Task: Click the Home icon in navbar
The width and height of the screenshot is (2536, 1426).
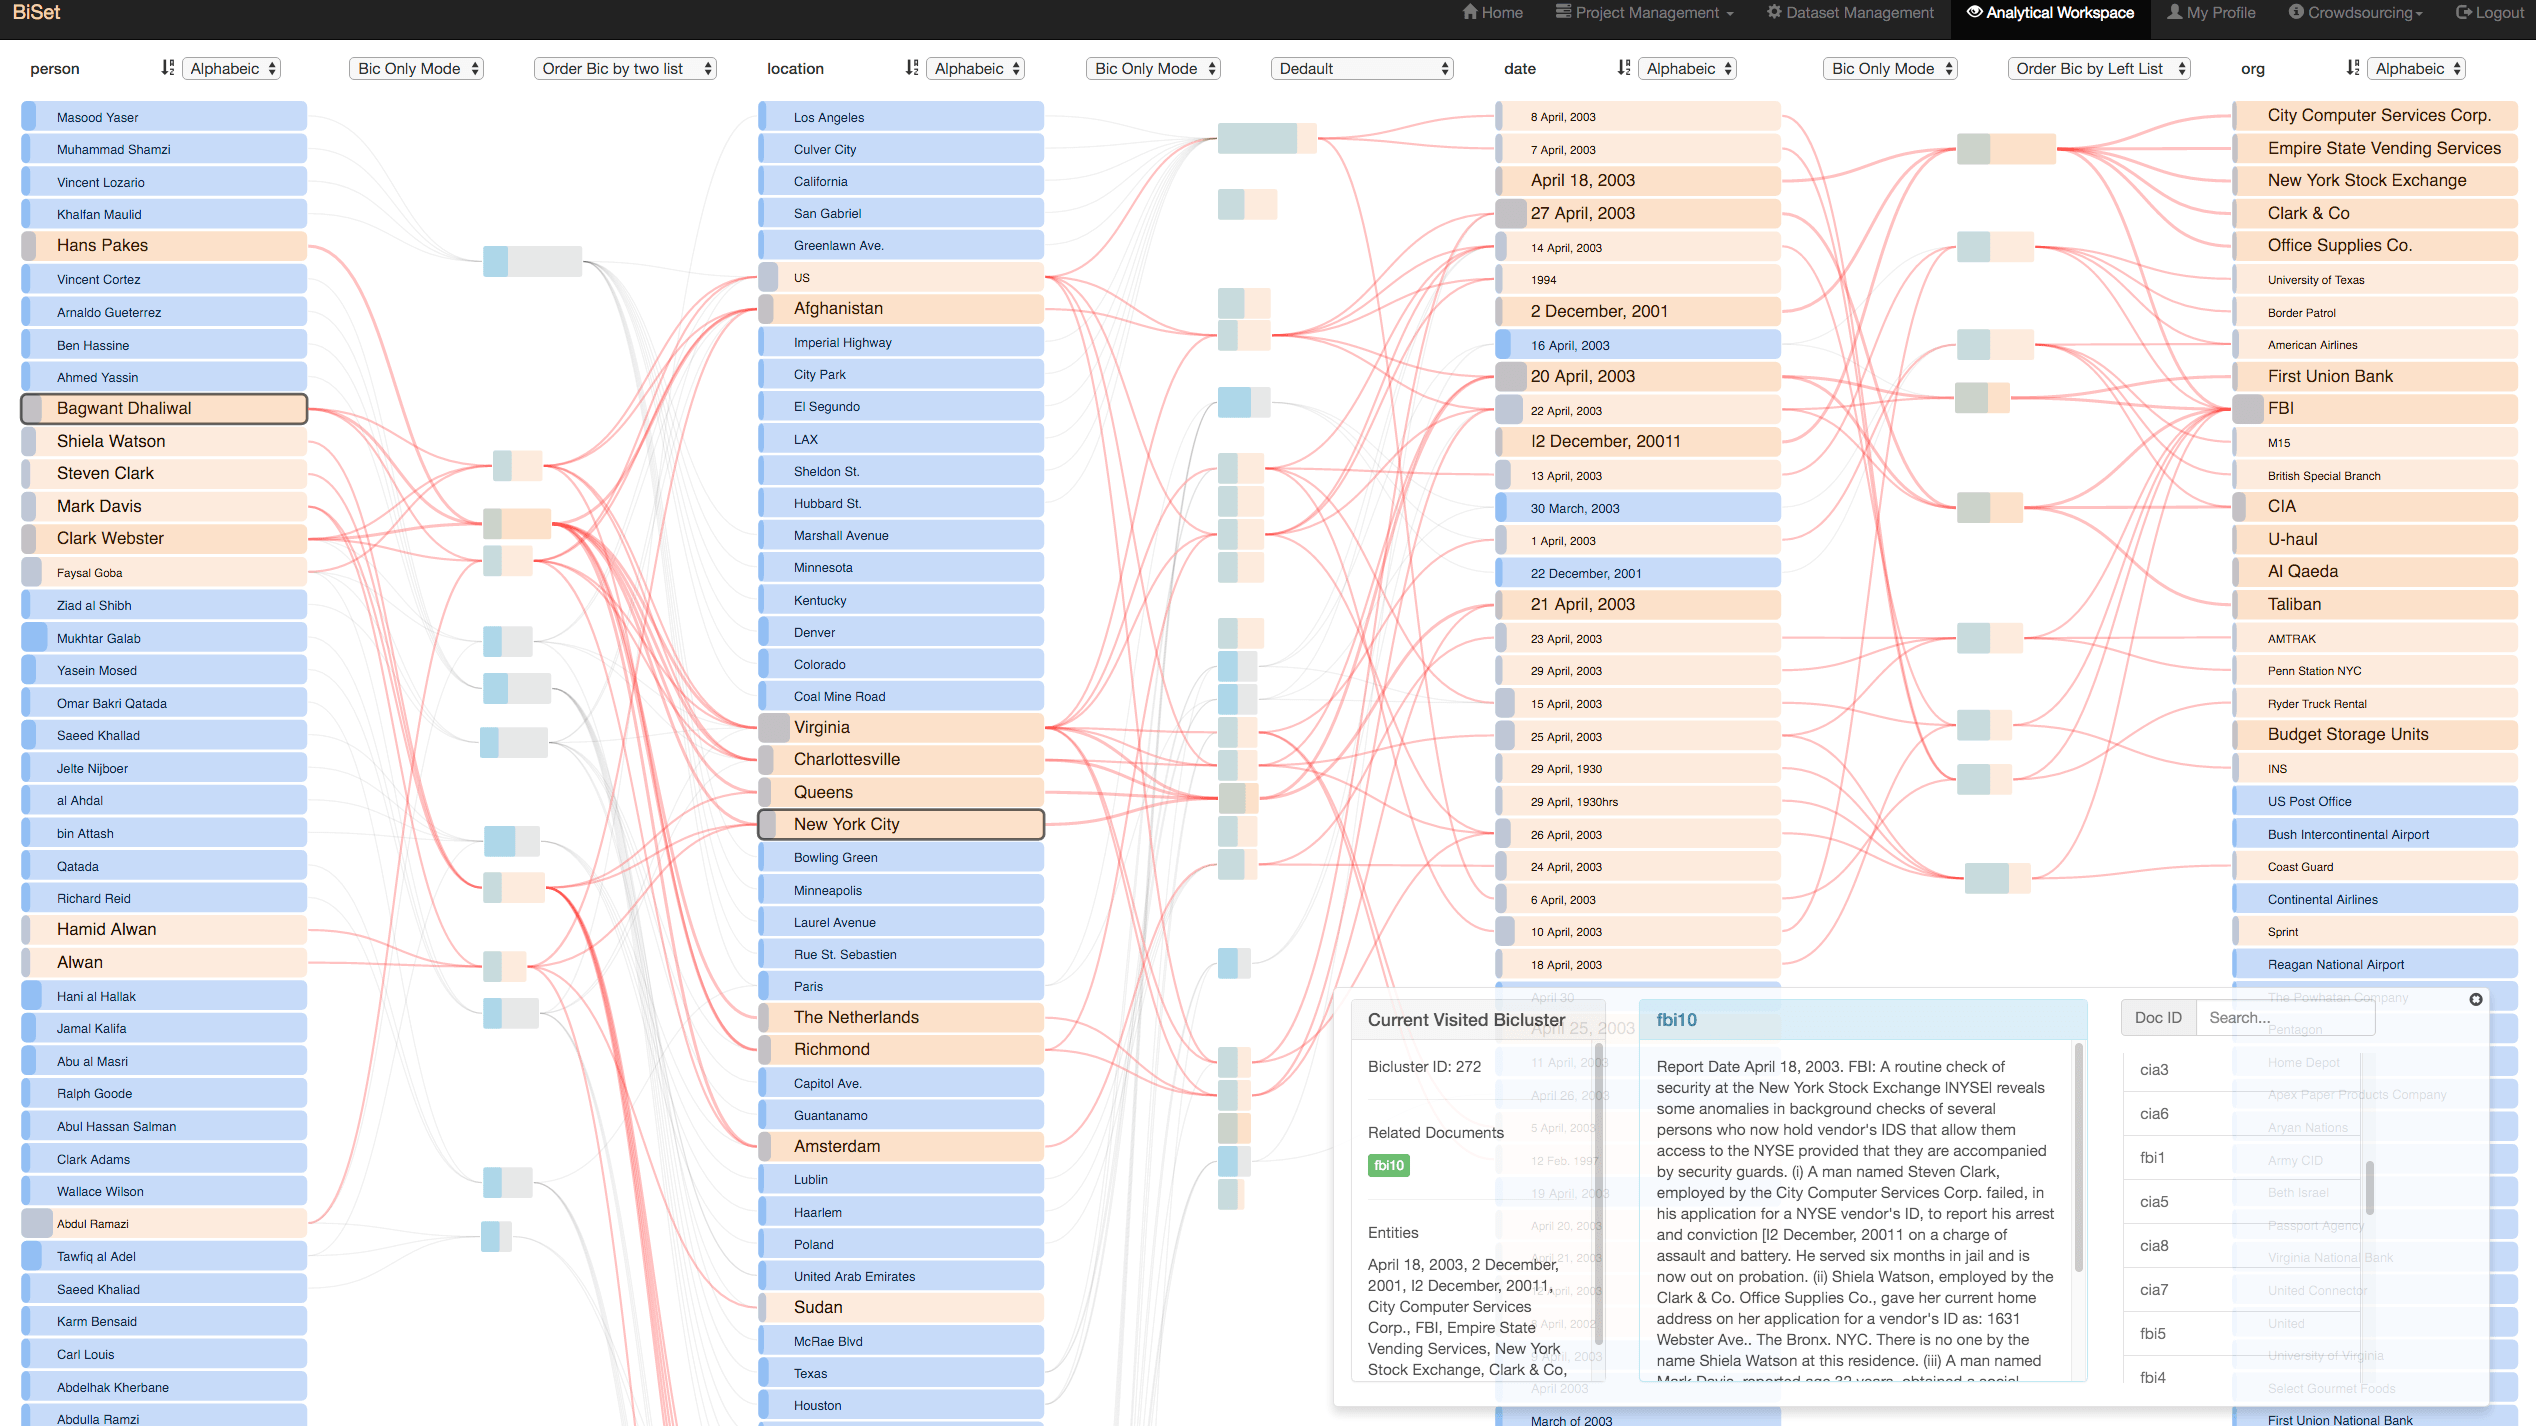Action: (x=1470, y=13)
